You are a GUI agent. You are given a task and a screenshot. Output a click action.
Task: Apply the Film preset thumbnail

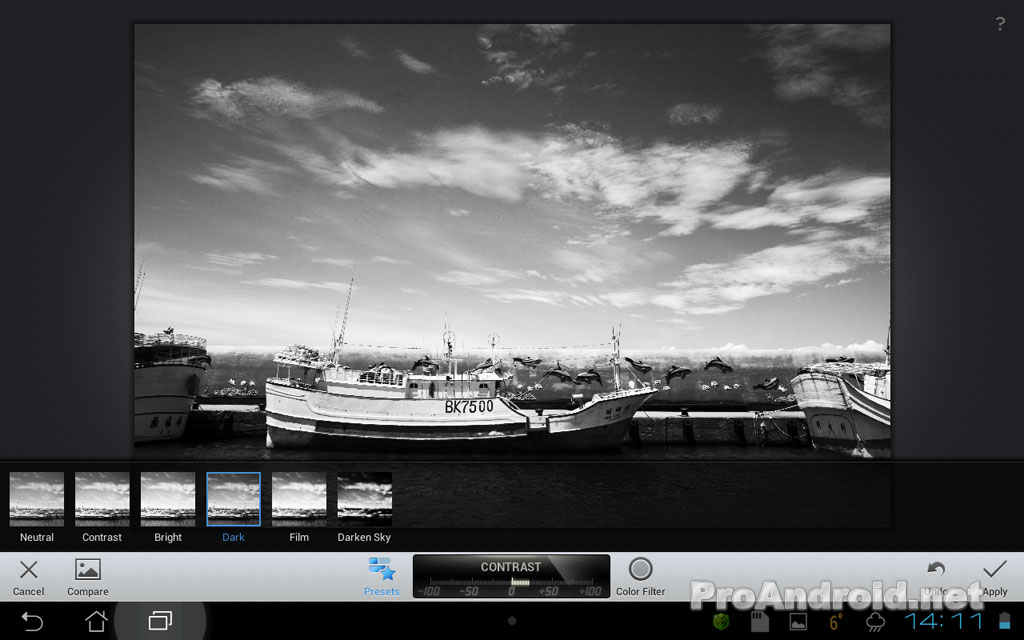[299, 499]
